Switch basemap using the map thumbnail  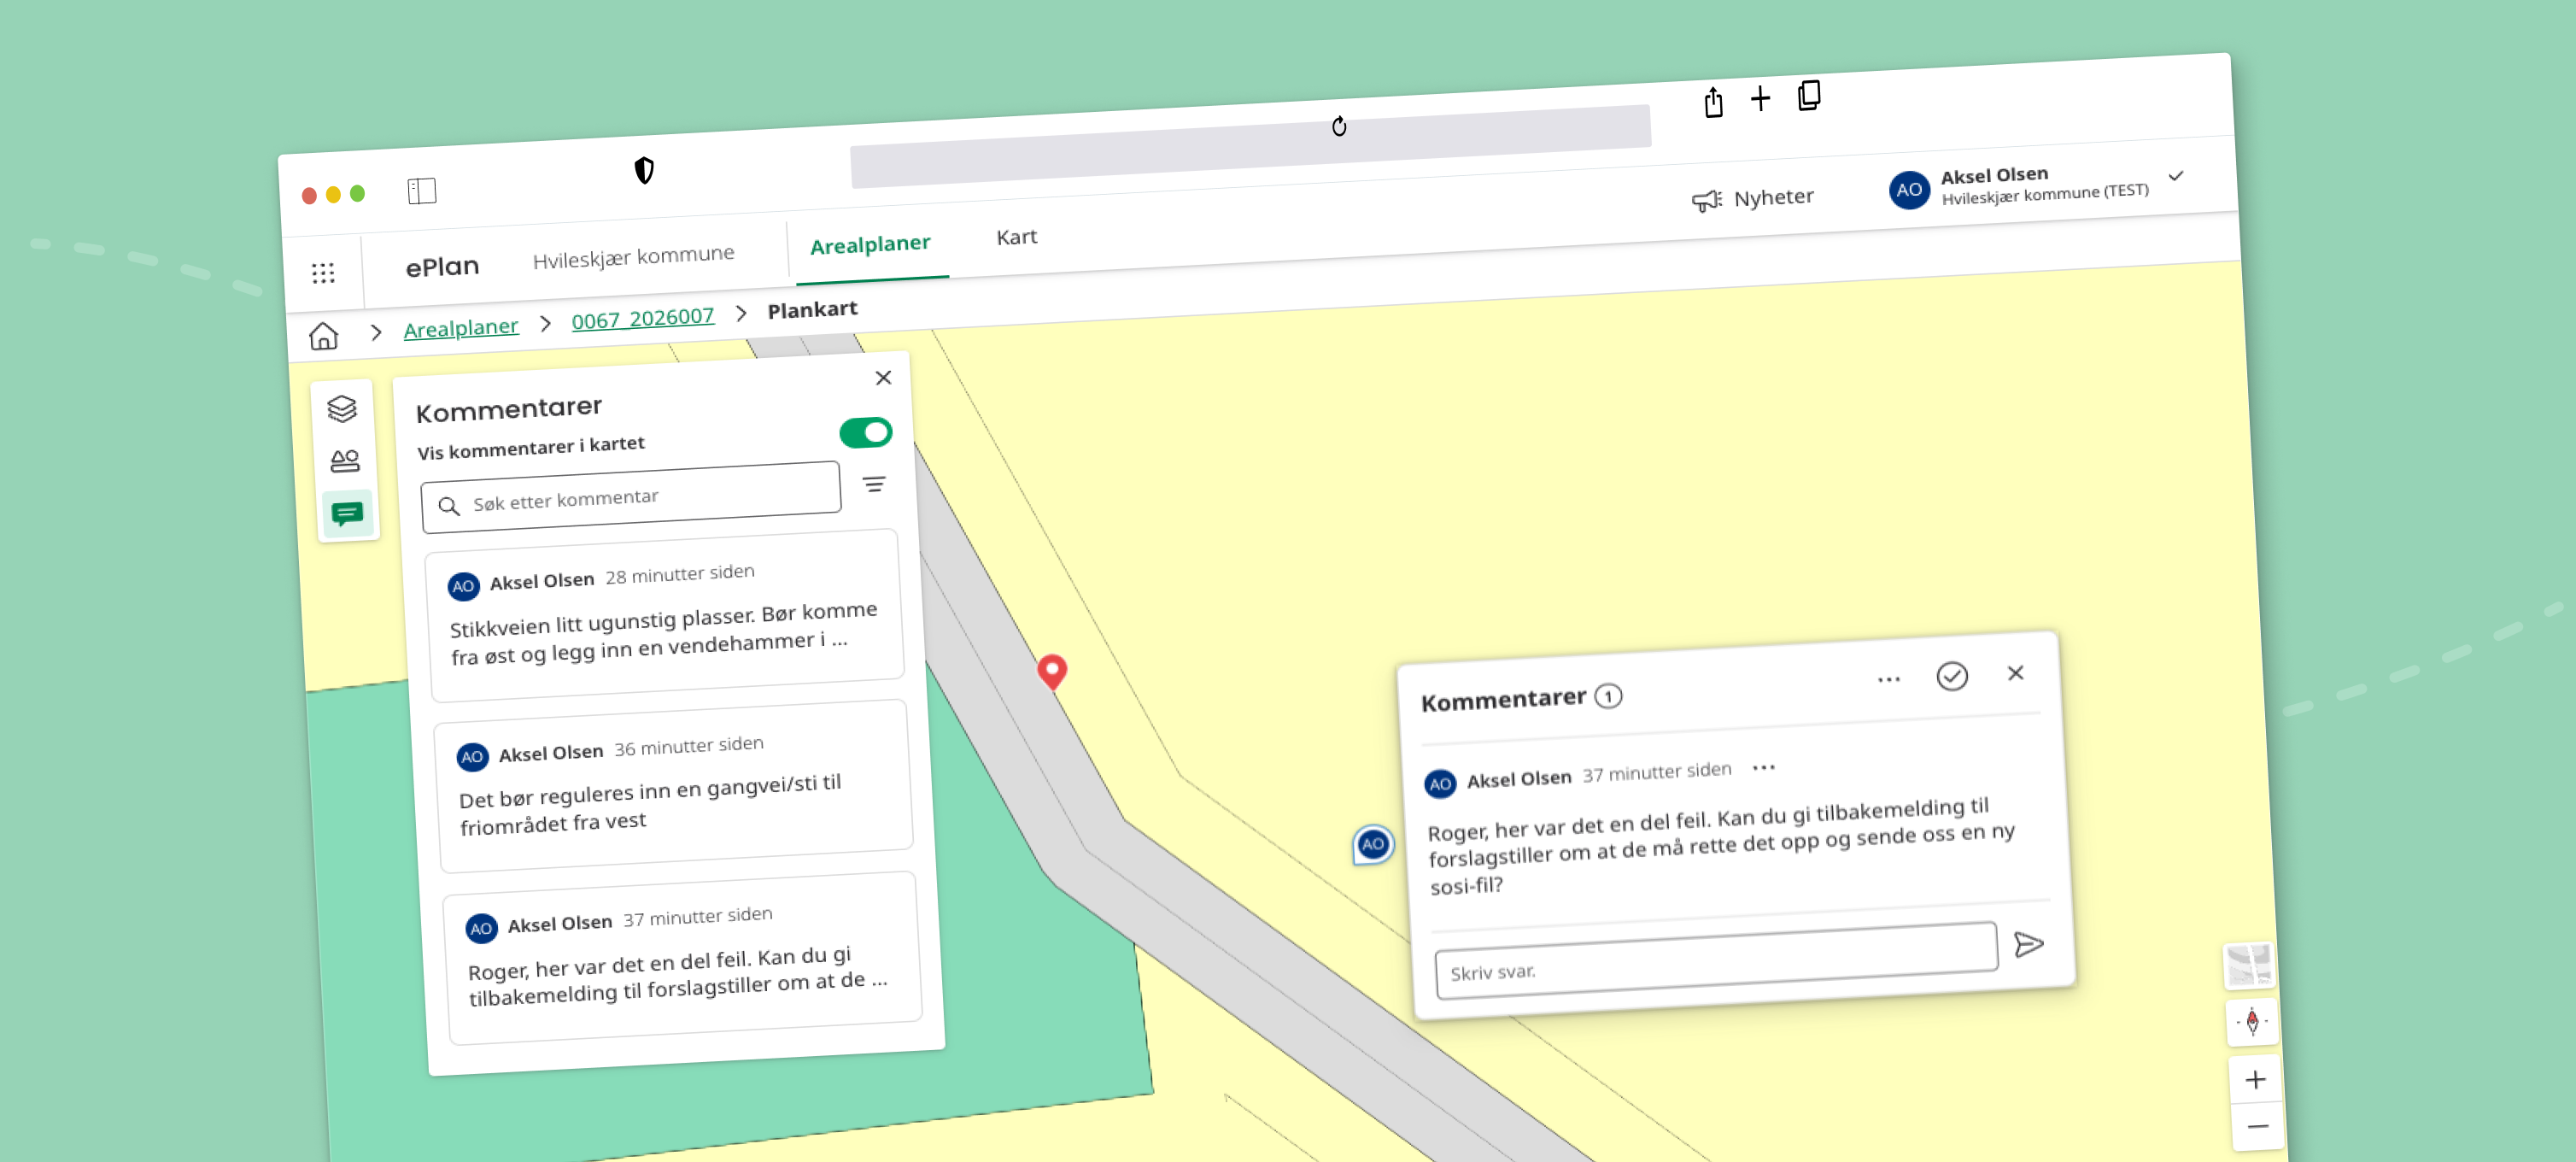pos(2249,965)
